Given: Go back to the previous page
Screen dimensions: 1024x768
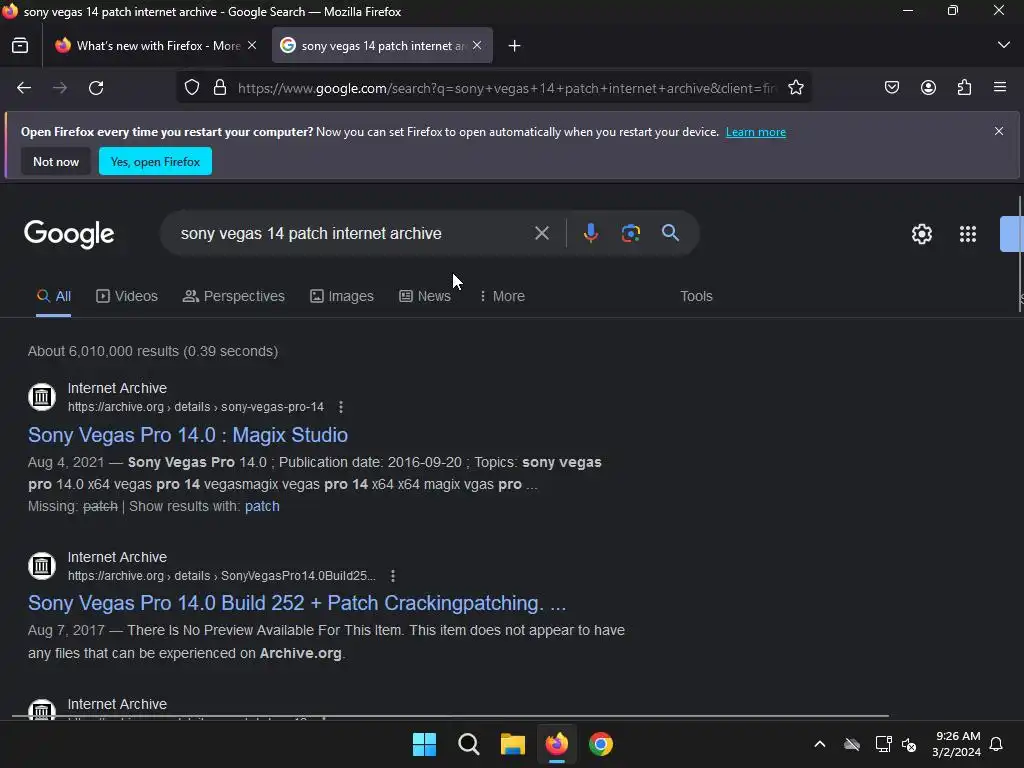Looking at the screenshot, I should coord(24,88).
